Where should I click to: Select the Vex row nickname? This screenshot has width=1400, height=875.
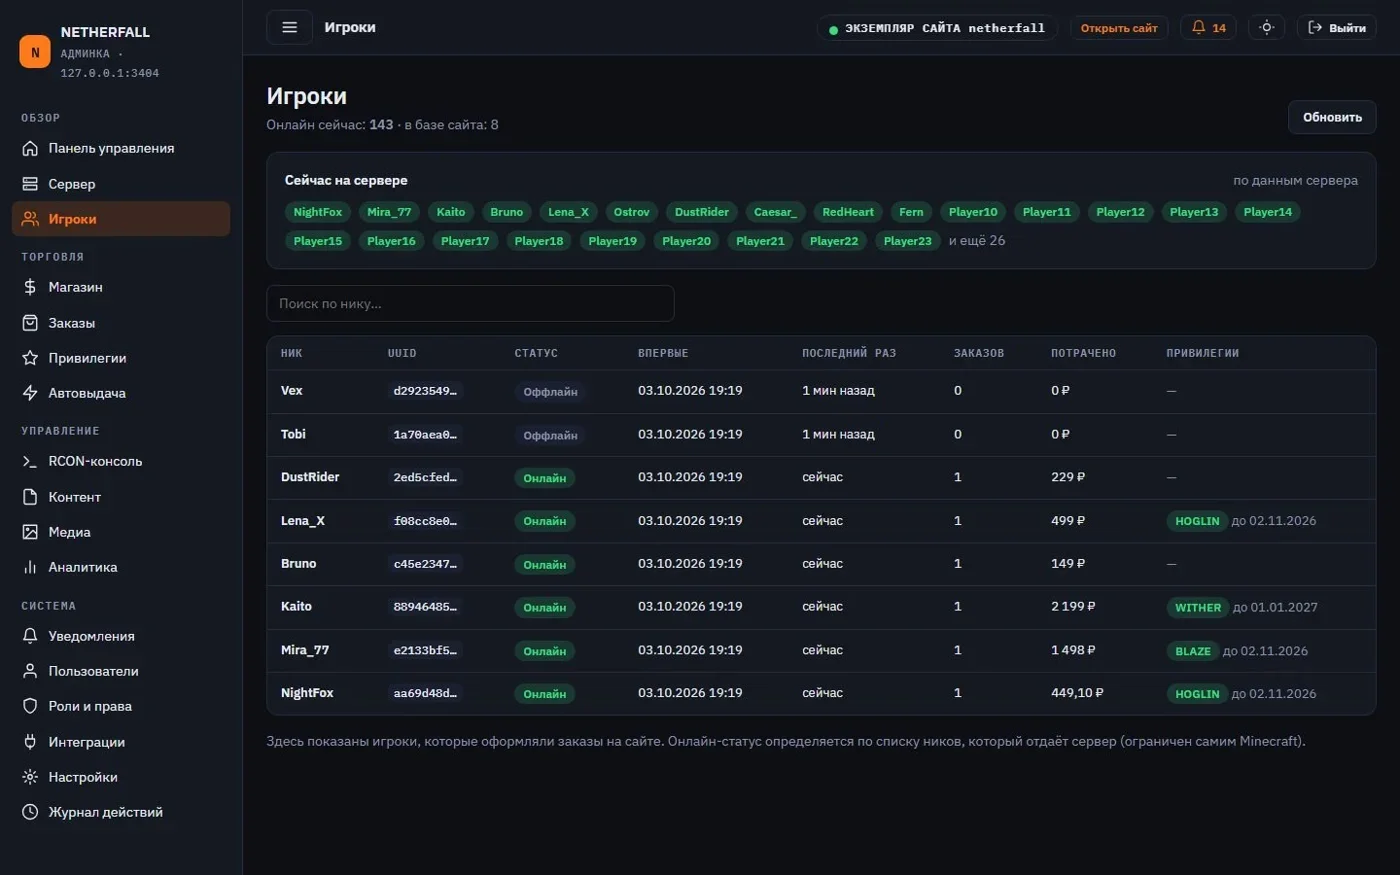292,391
